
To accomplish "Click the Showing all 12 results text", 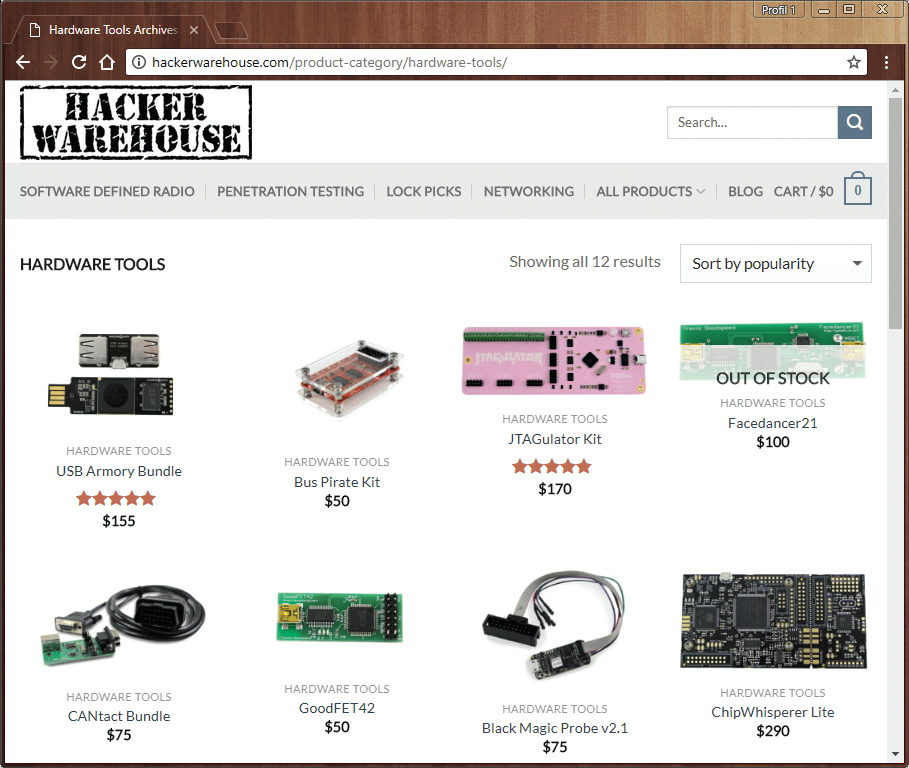I will point(585,262).
